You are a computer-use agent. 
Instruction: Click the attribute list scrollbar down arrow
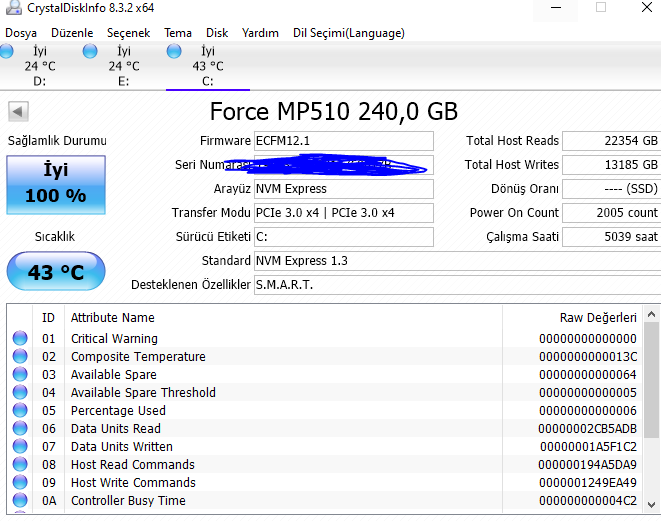pos(651,504)
